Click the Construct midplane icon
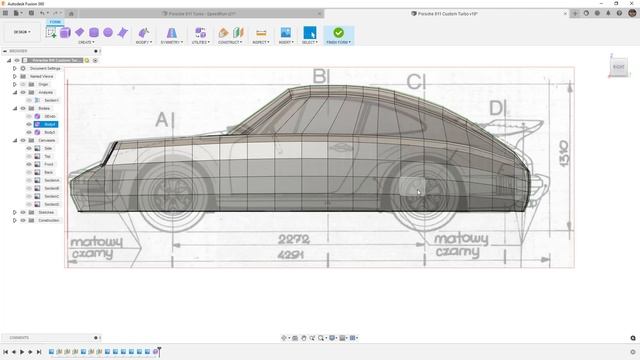Image resolution: width=640 pixels, height=360 pixels. pyautogui.click(x=238, y=33)
